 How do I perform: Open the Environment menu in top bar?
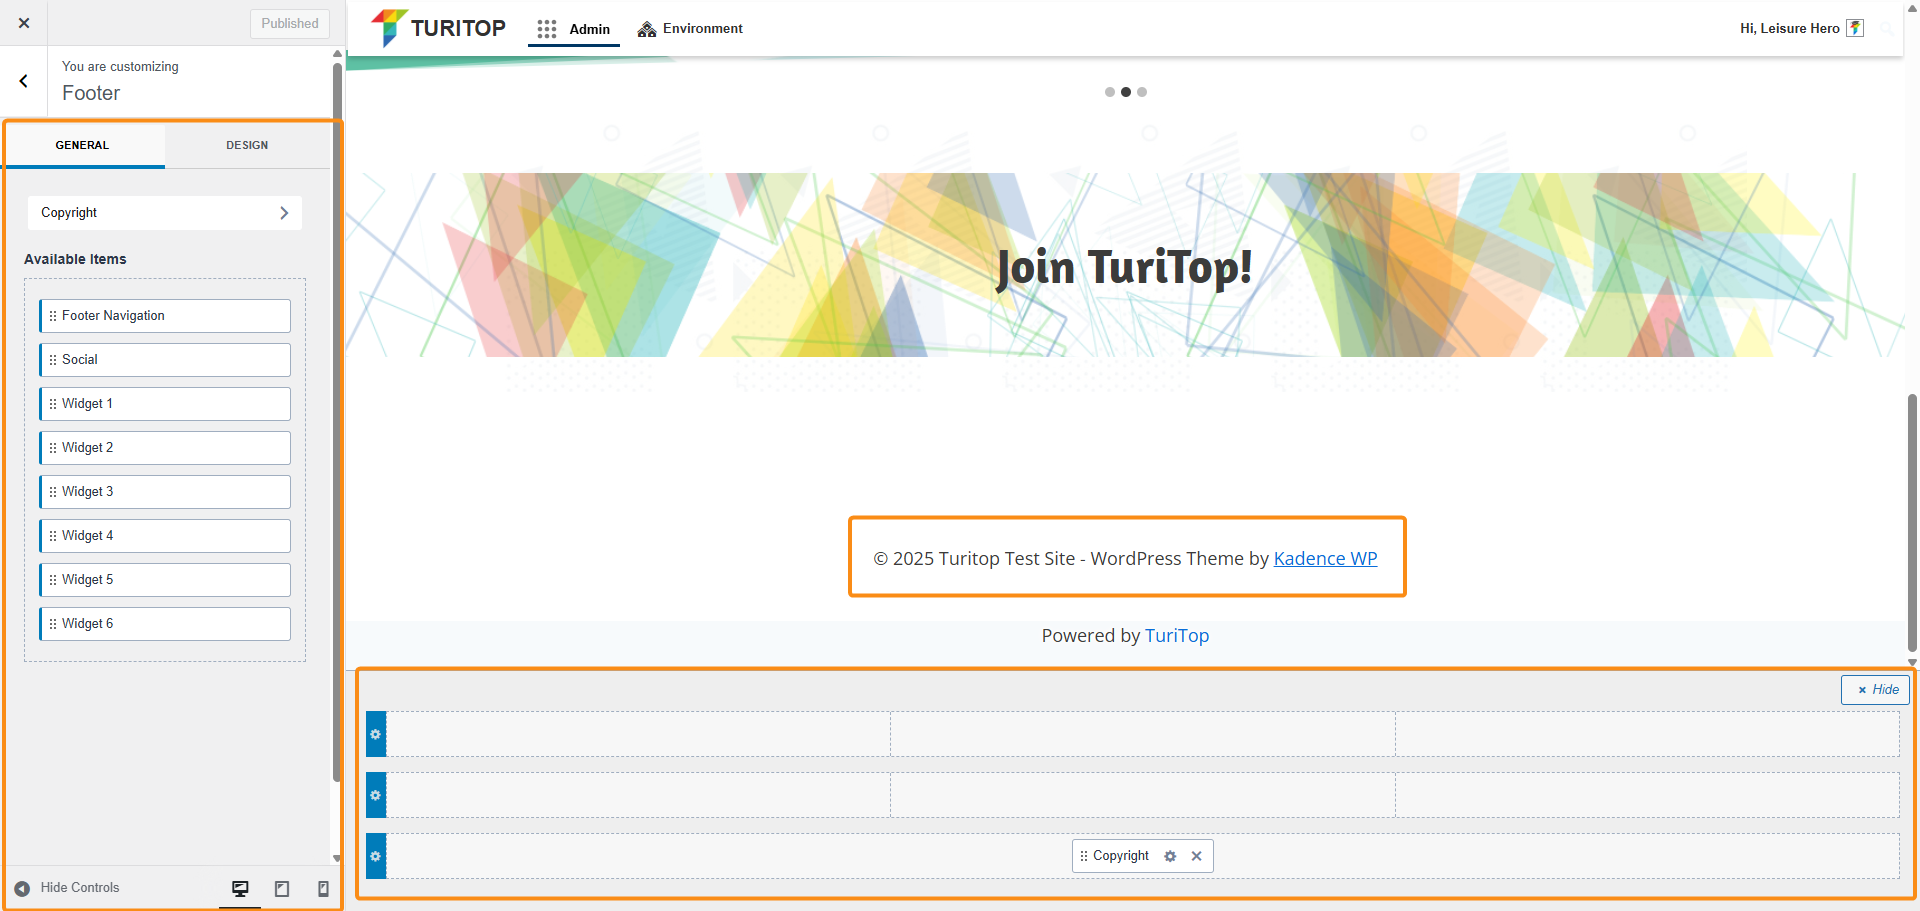pyautogui.click(x=690, y=29)
